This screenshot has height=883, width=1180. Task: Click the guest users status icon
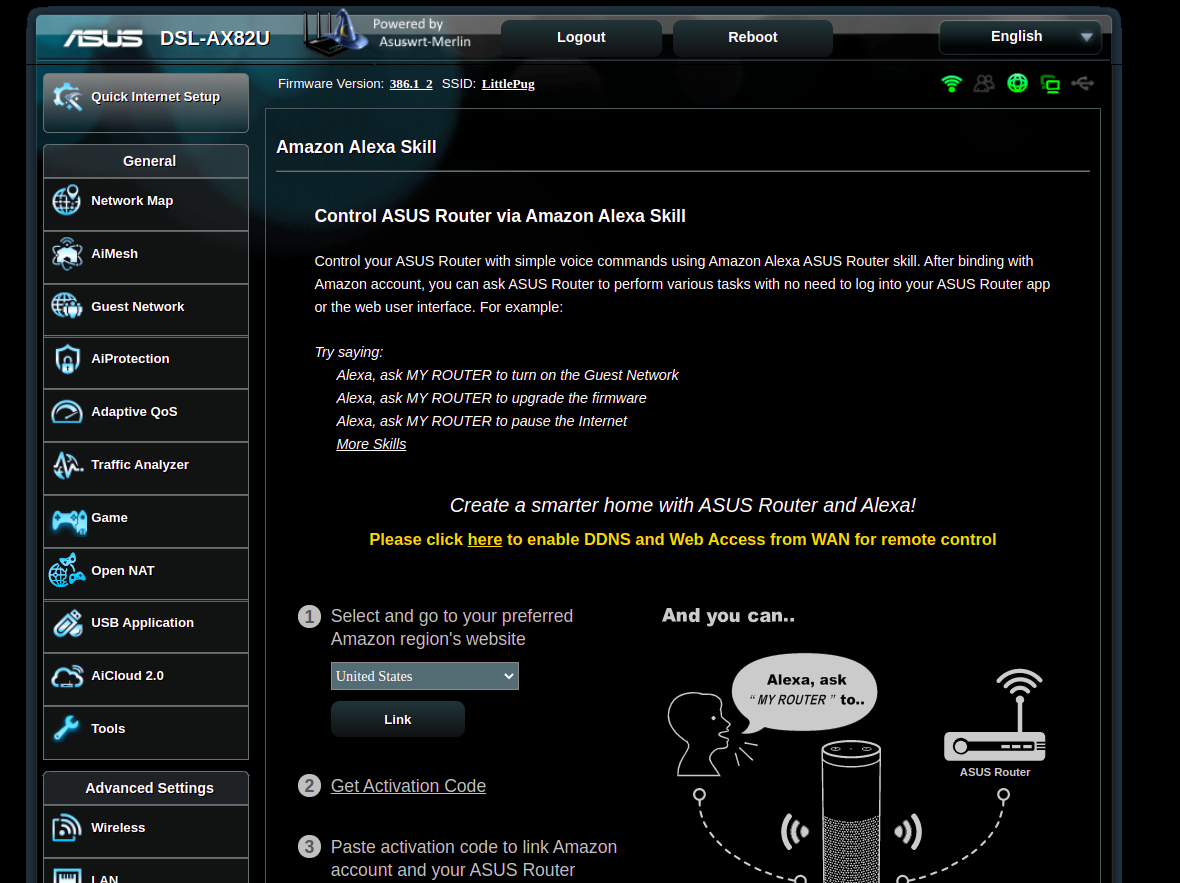[984, 84]
